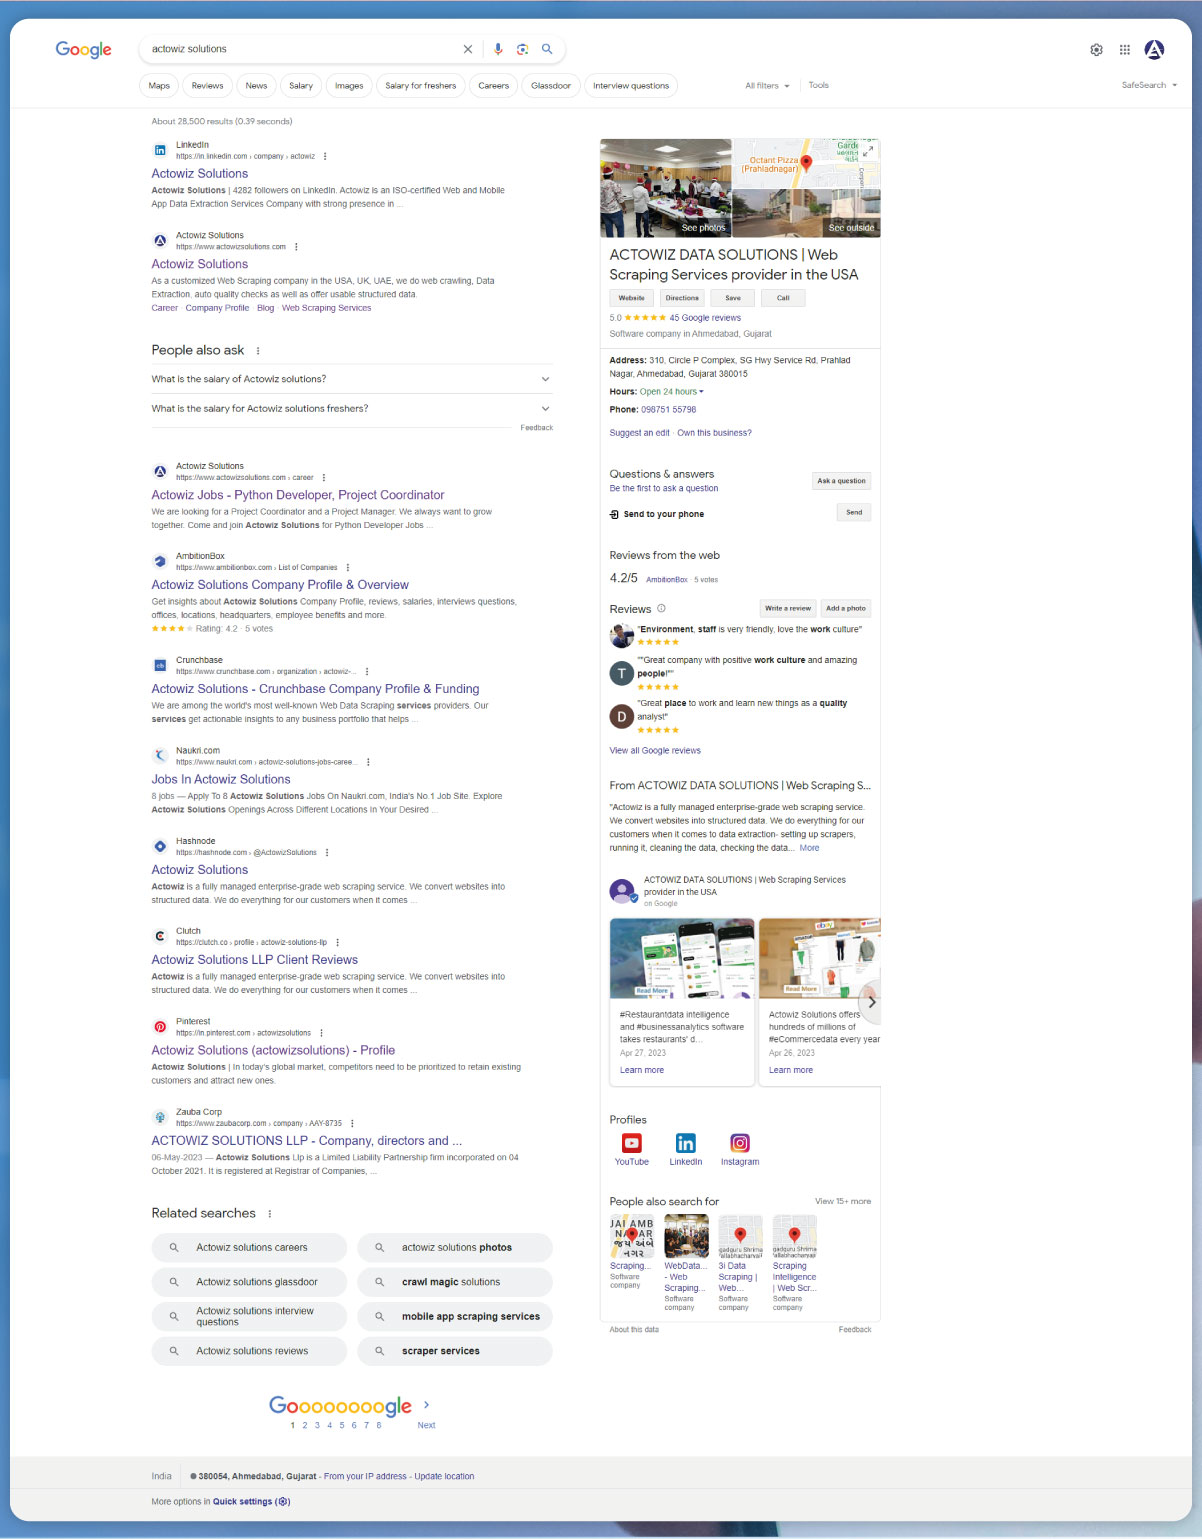Open the Blog sitelink under Actowiz Solutions
1202x1539 pixels.
coord(265,308)
